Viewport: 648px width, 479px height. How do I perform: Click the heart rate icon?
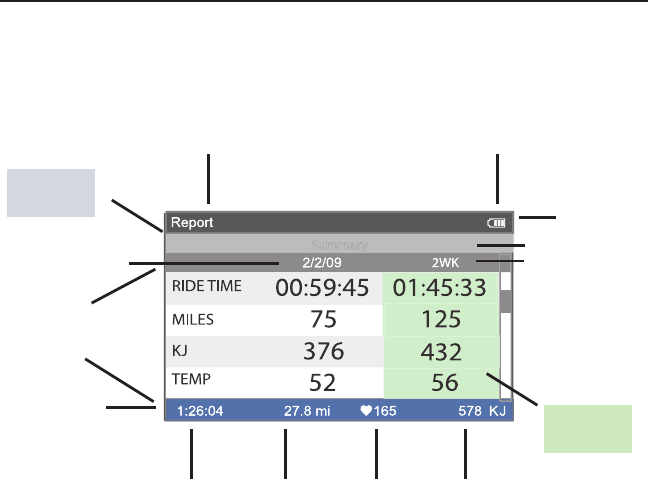tap(367, 410)
